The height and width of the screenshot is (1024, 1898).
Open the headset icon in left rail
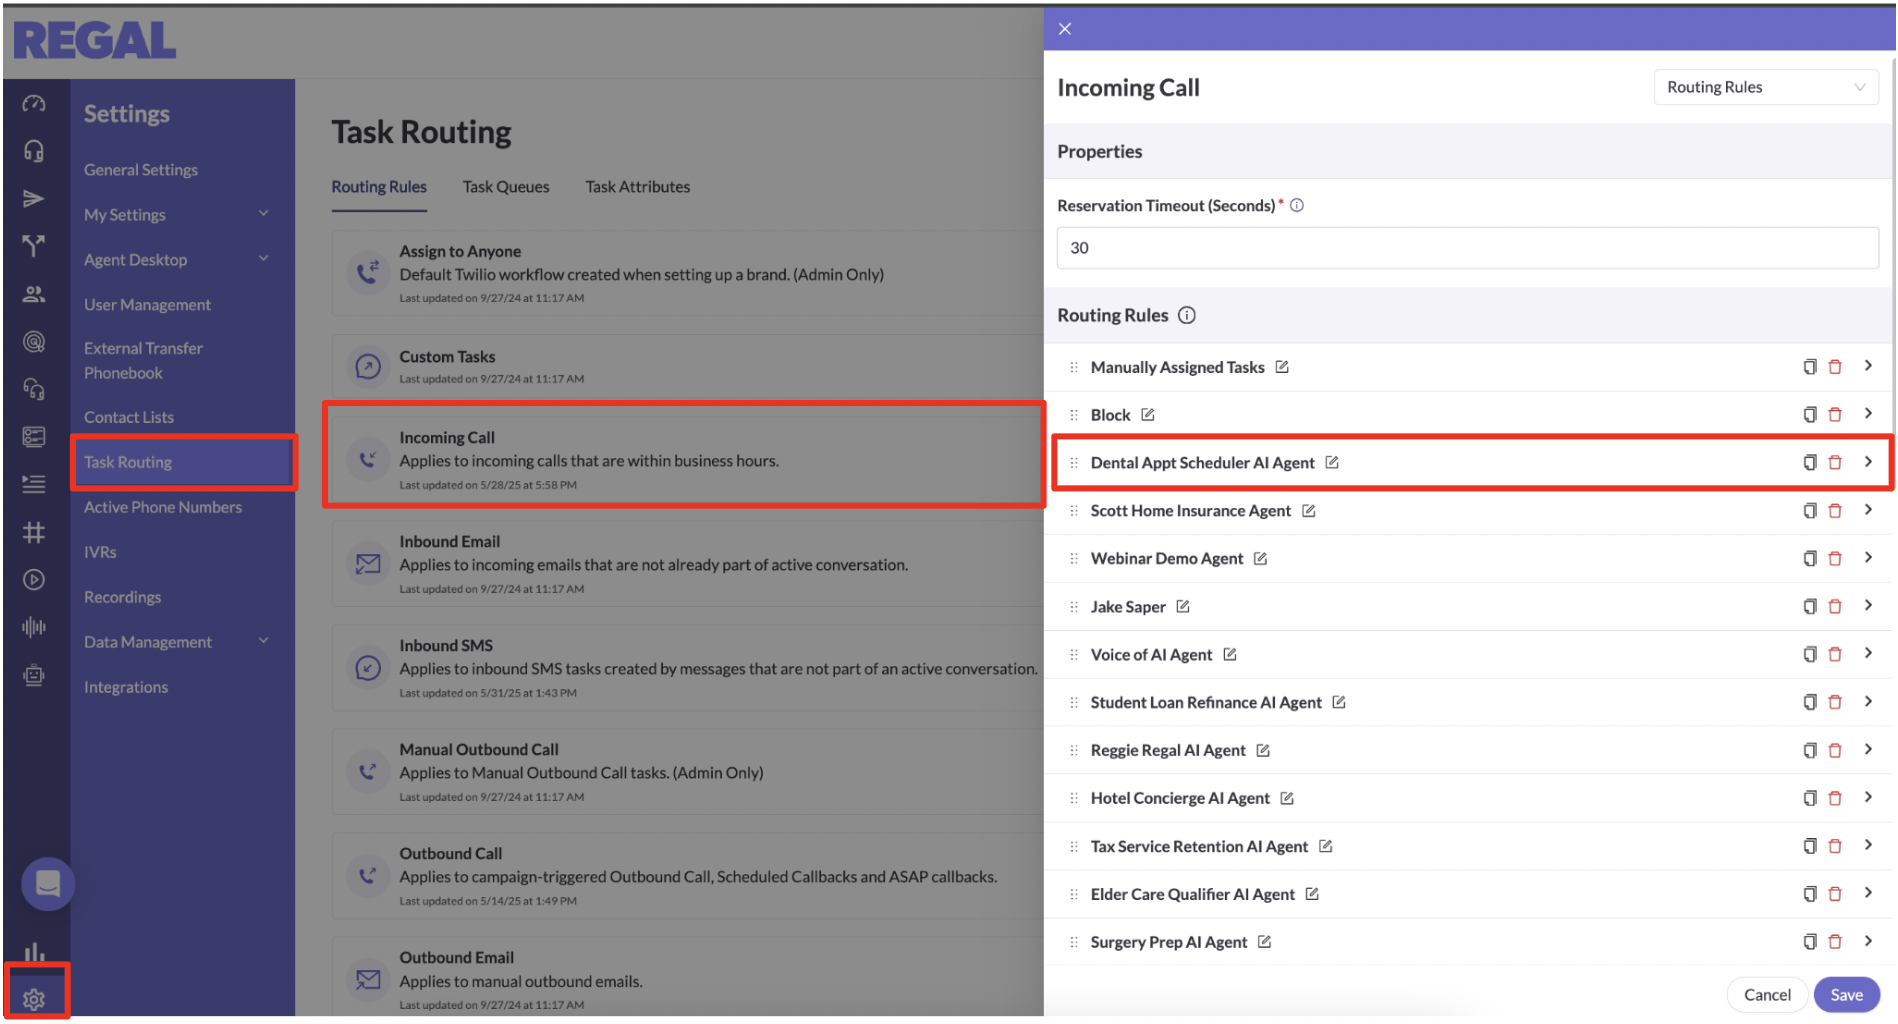[x=34, y=151]
